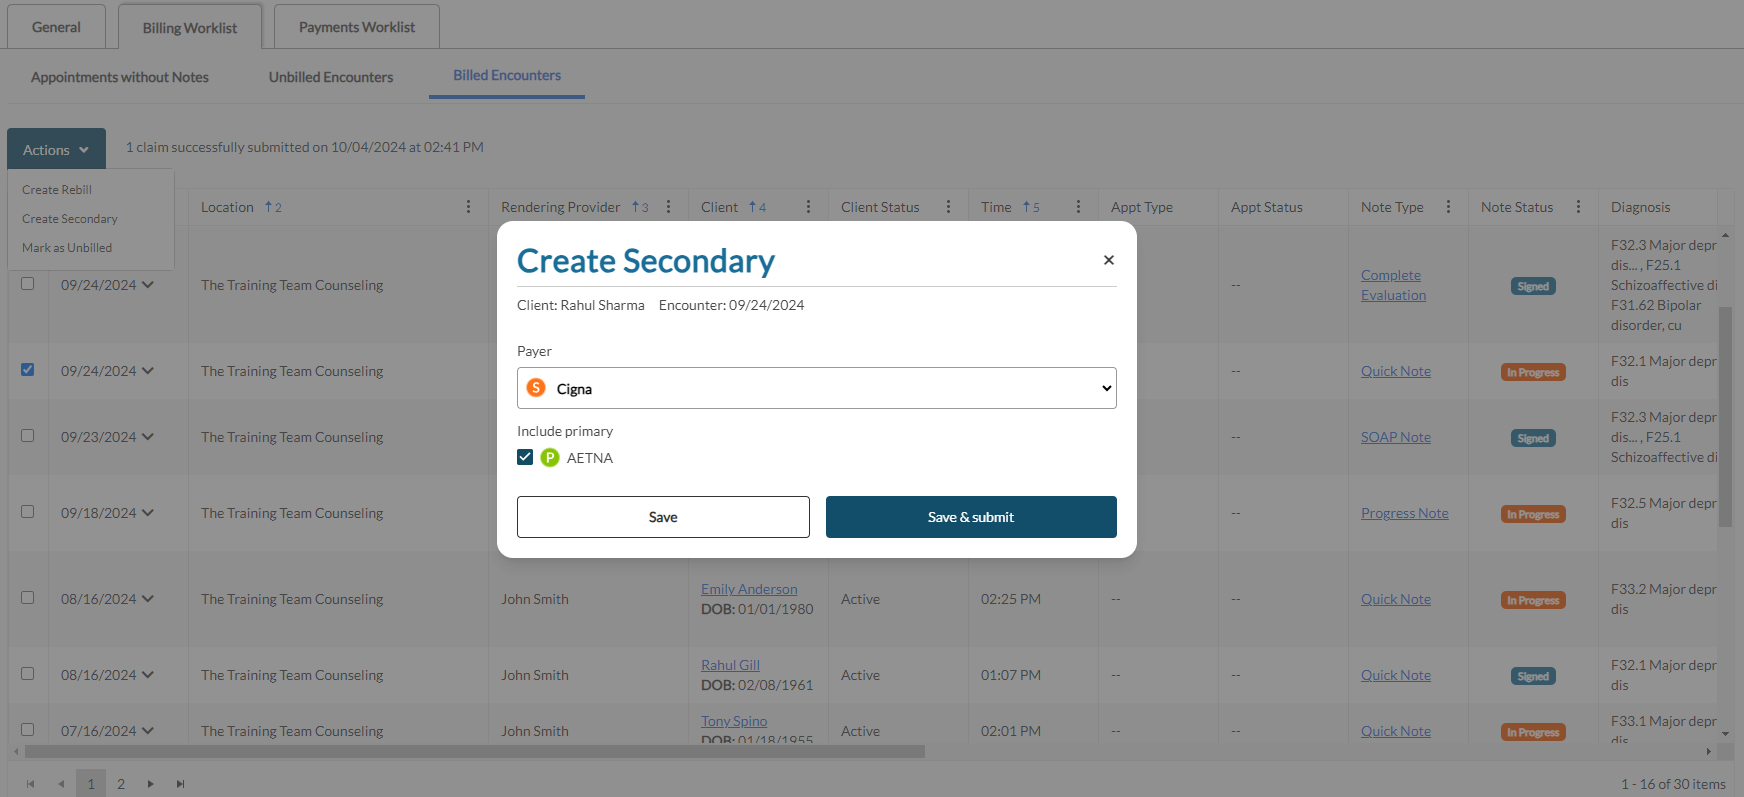Expand the 08/16/2024 Emily Anderson row chevron
Image resolution: width=1744 pixels, height=797 pixels.
tap(148, 599)
